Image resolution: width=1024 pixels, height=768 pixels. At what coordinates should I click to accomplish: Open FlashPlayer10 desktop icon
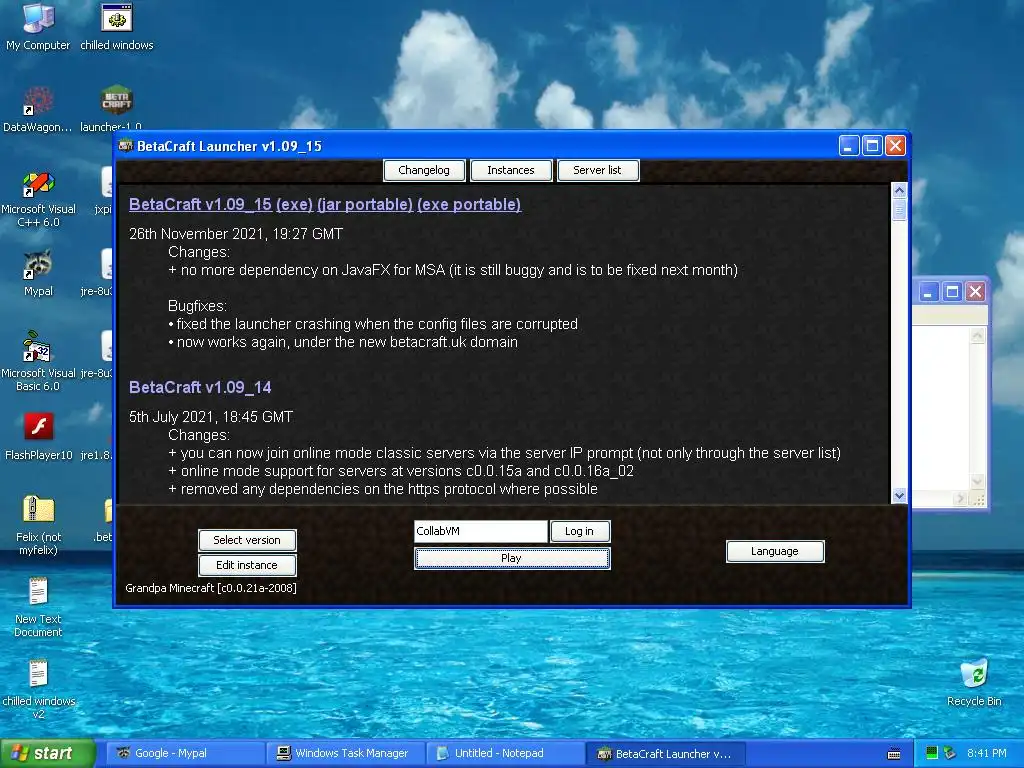38,436
